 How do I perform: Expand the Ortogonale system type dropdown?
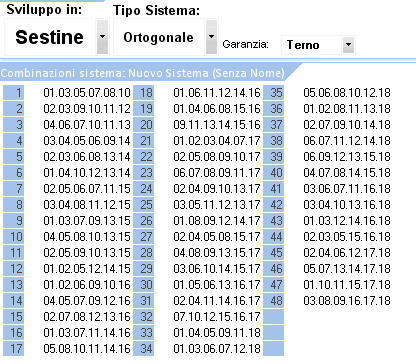click(211, 37)
